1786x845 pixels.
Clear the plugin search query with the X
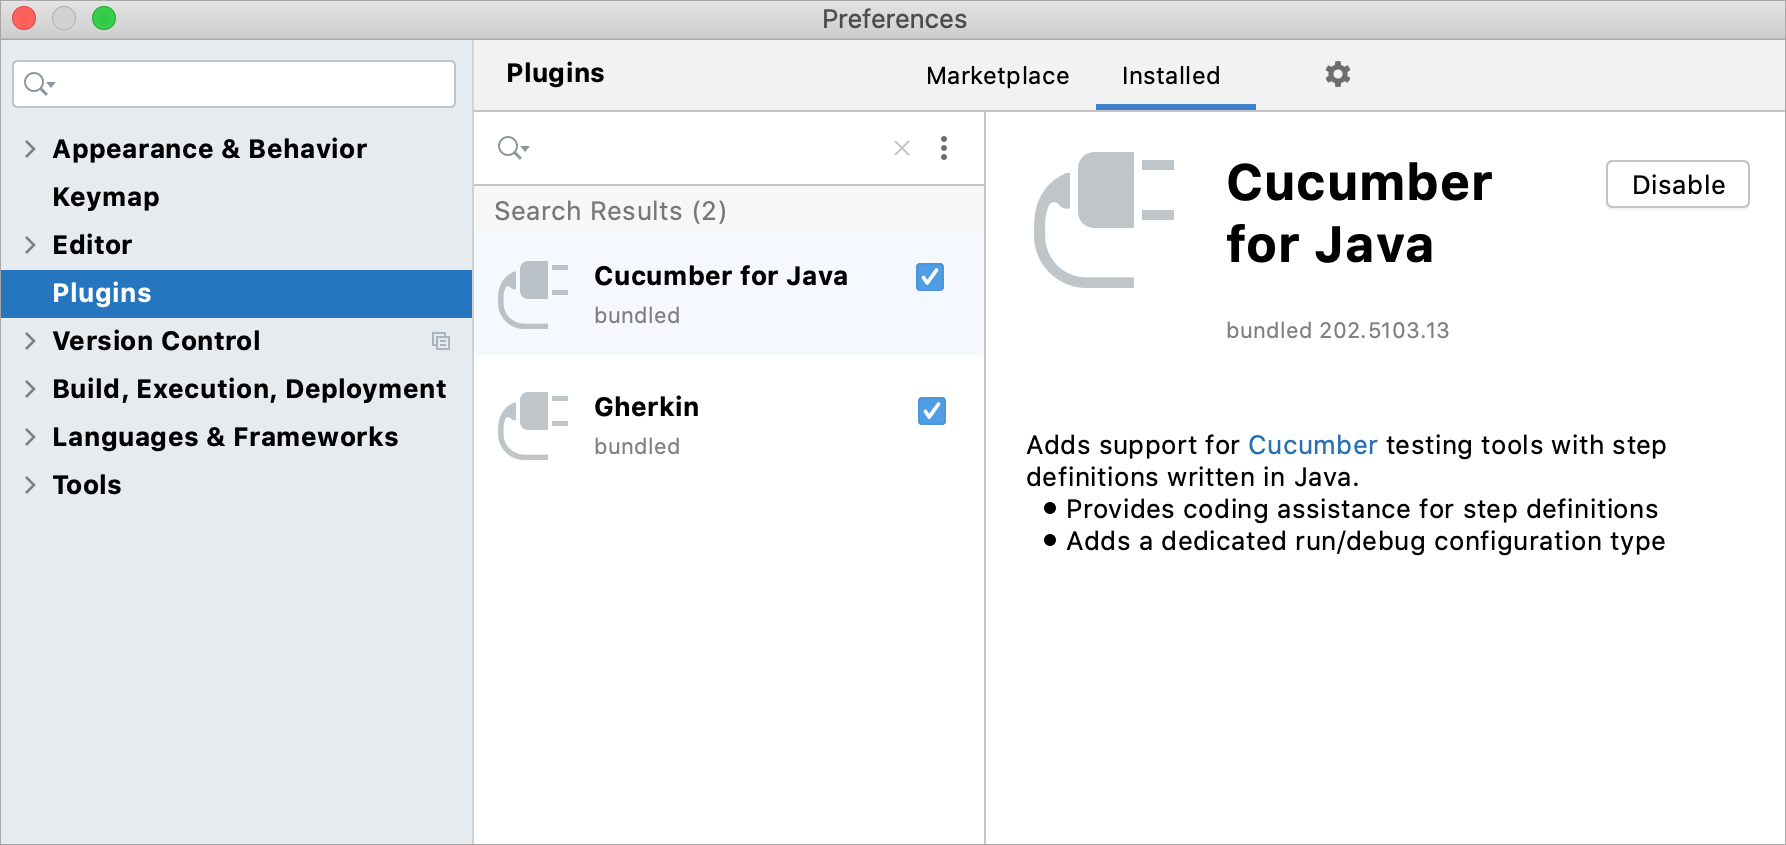point(901,147)
